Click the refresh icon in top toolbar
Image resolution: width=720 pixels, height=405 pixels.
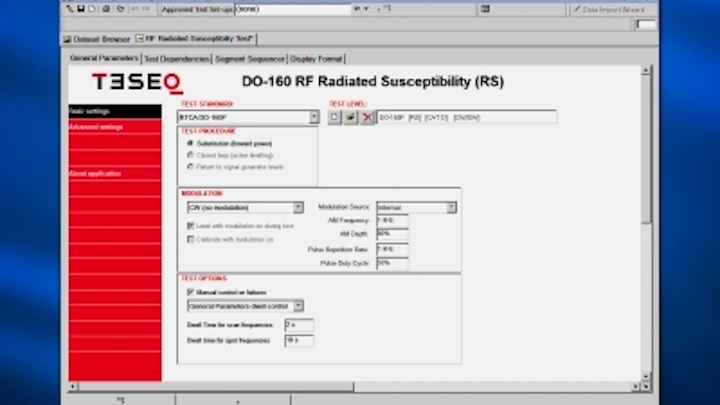[x=120, y=9]
